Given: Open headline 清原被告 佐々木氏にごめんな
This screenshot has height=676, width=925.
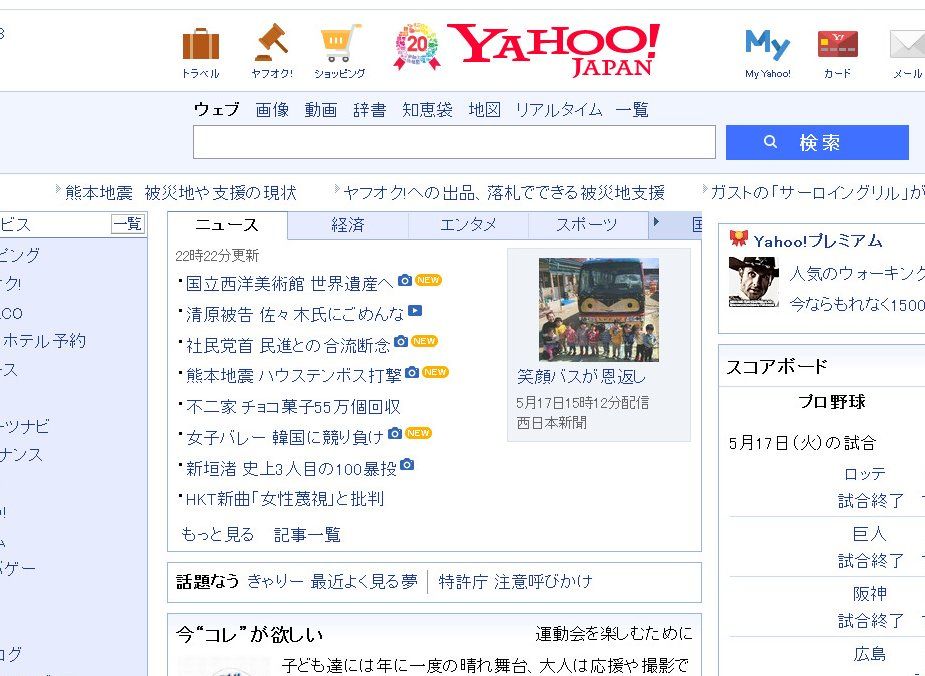Looking at the screenshot, I should 295,314.
